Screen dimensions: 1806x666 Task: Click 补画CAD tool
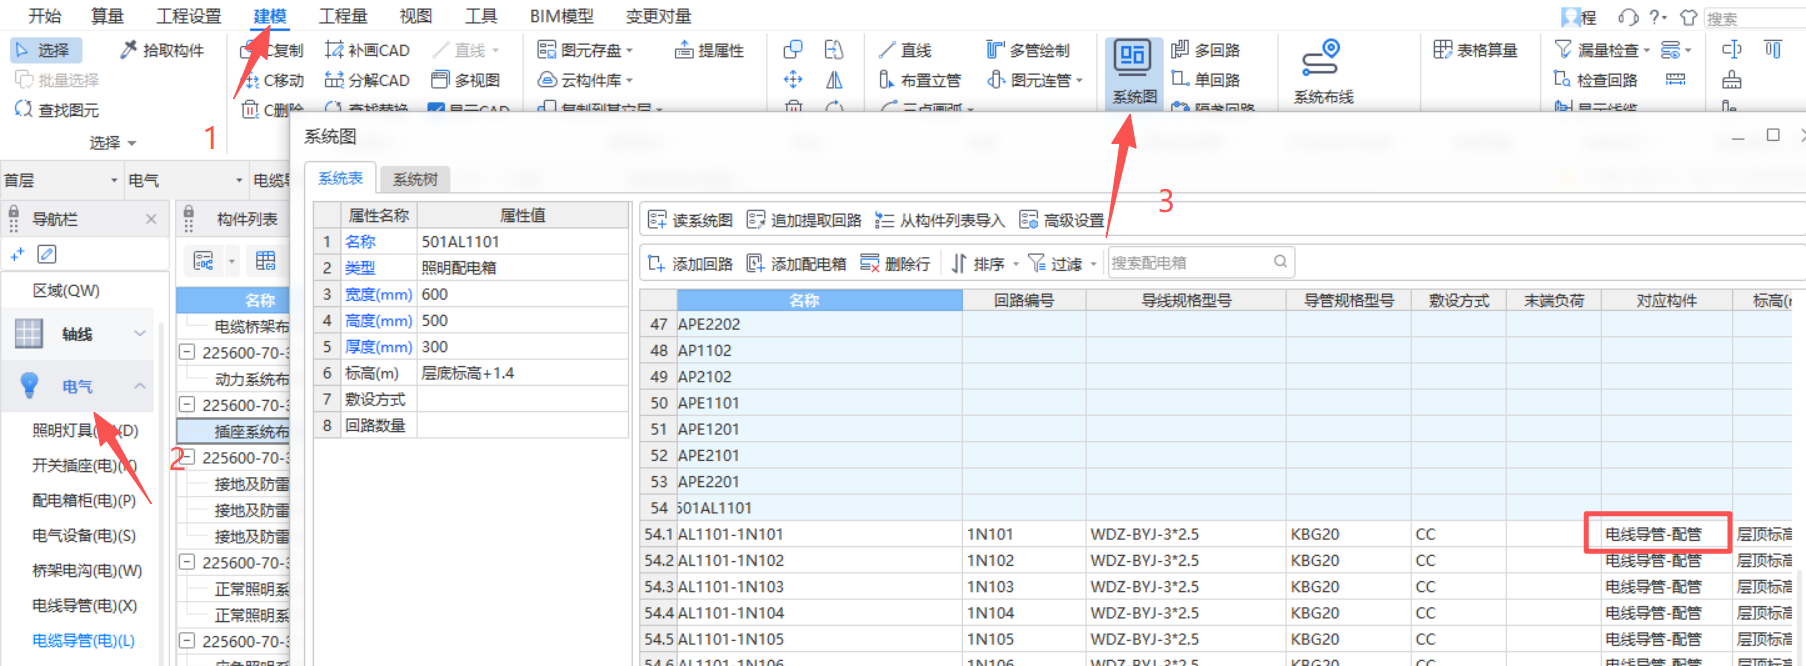[x=368, y=50]
